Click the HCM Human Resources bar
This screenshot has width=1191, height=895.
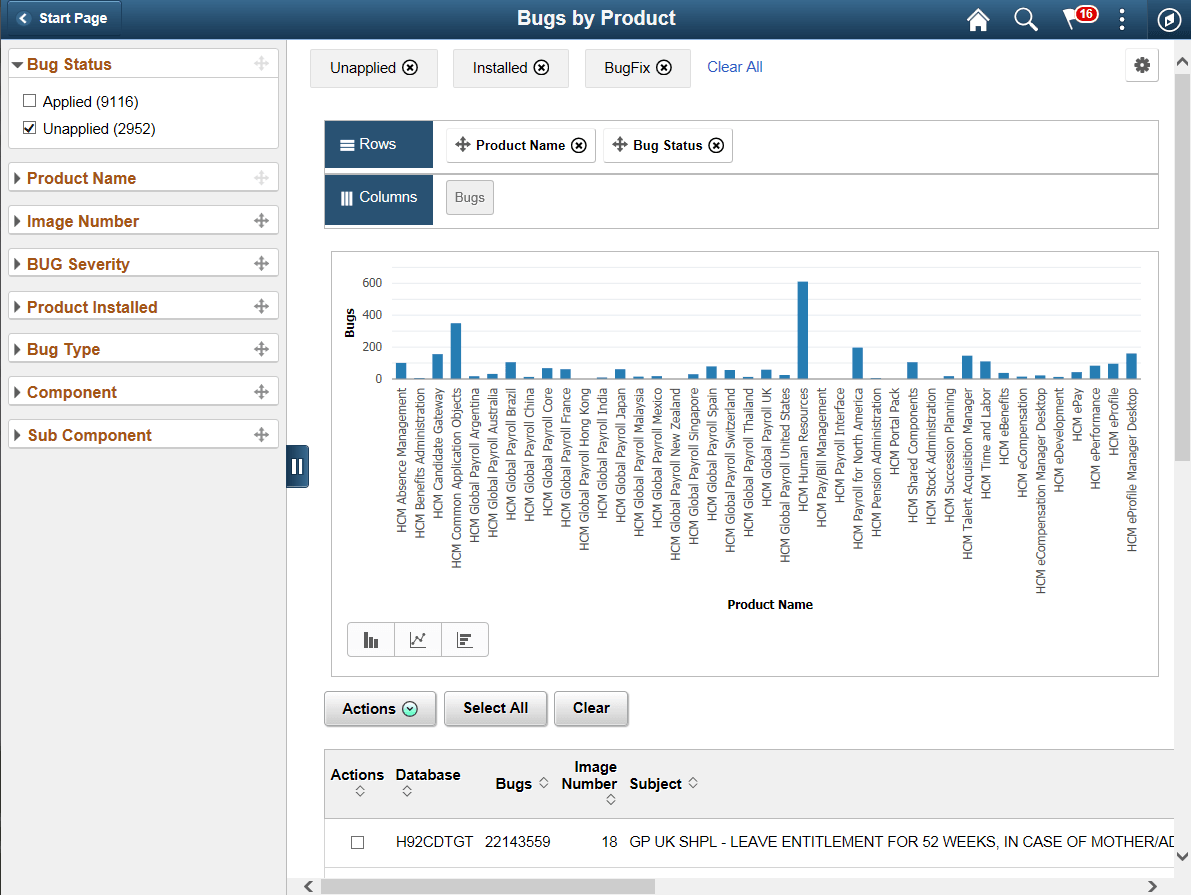click(x=802, y=330)
